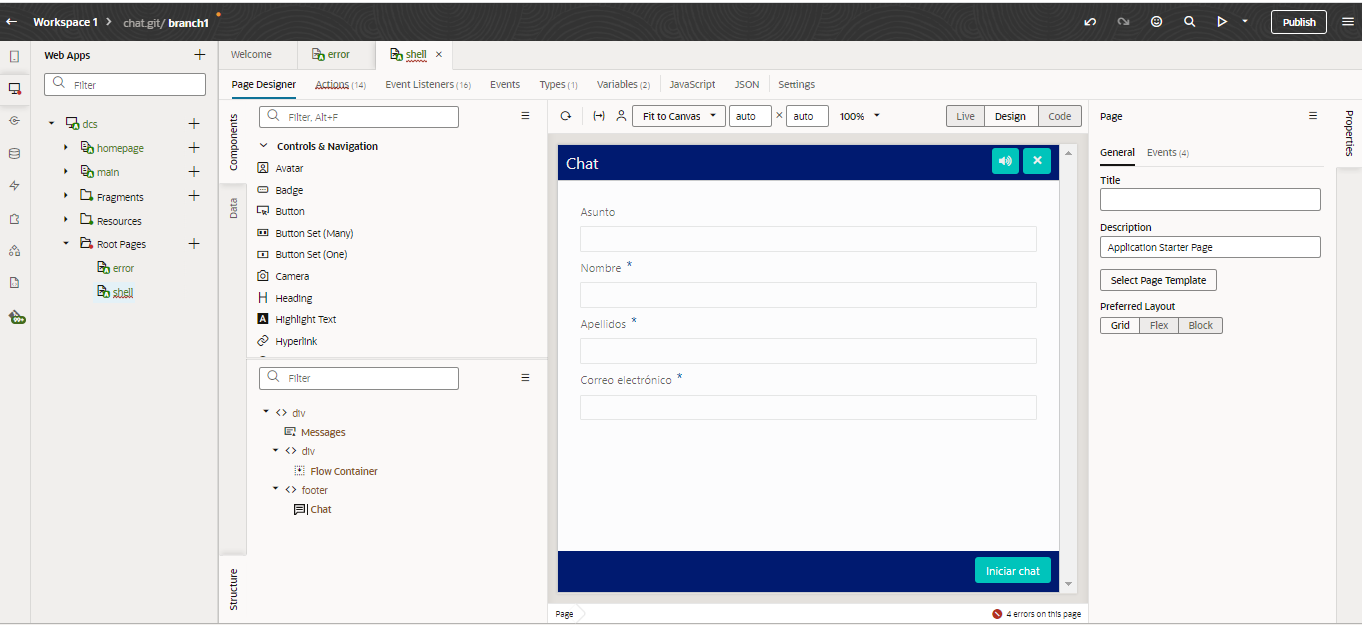This screenshot has height=625, width=1362.
Task: Open the feedback smiley icon
Action: 1157,21
